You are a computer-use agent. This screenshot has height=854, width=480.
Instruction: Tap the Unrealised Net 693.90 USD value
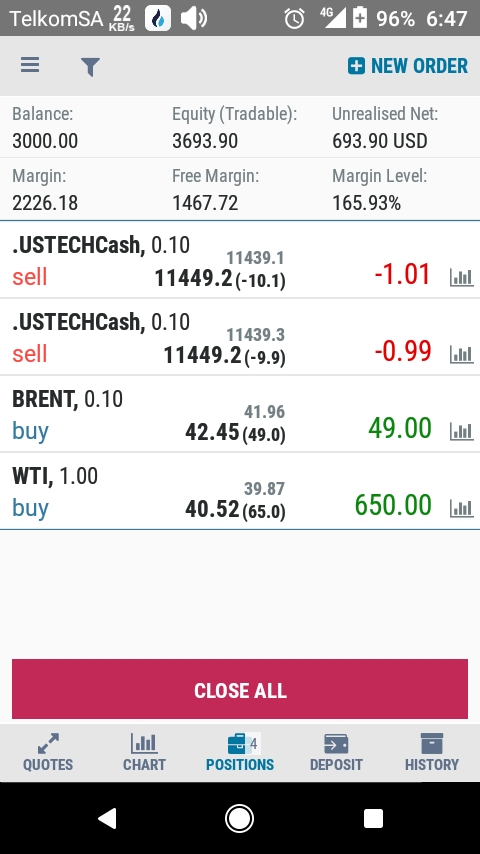coord(380,141)
